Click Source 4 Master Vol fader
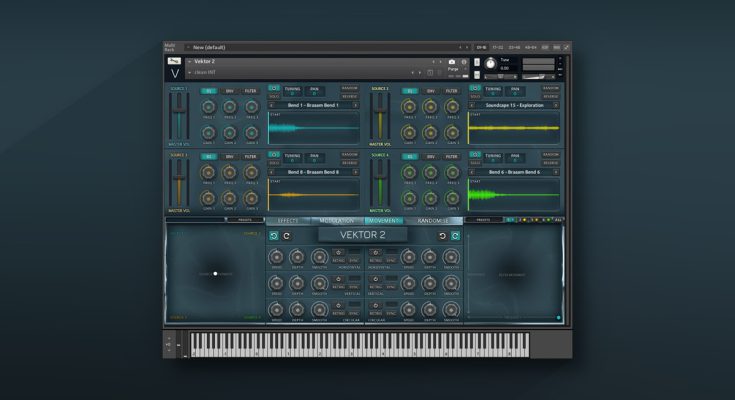 coord(380,177)
